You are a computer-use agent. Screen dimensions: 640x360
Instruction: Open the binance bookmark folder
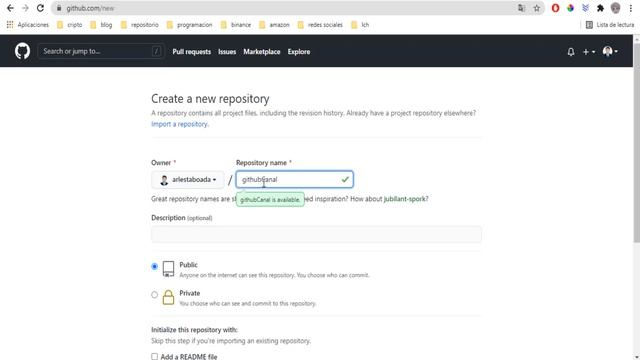pos(236,25)
